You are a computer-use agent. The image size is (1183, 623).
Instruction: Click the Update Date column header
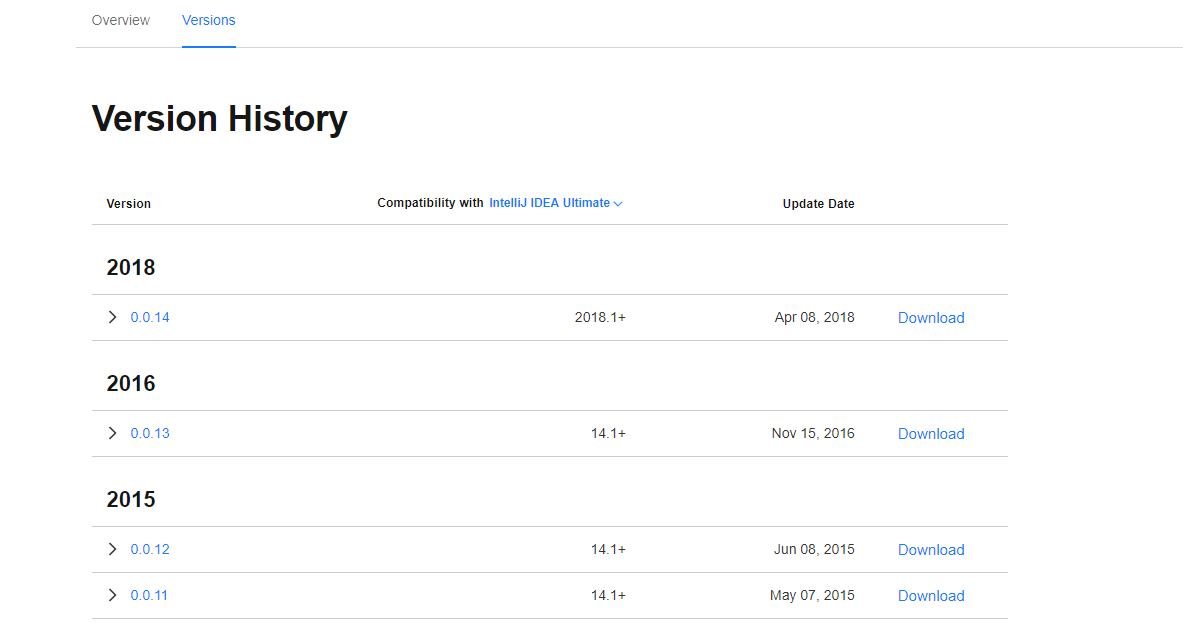tap(818, 204)
